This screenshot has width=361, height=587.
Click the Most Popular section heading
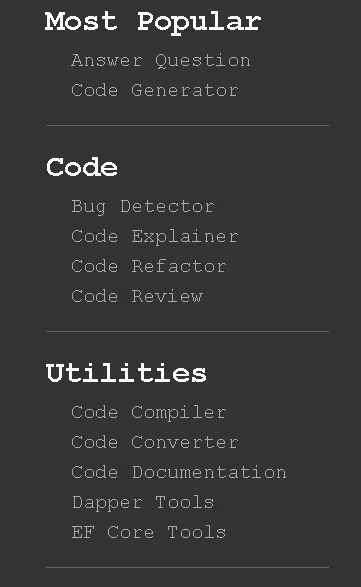click(153, 22)
